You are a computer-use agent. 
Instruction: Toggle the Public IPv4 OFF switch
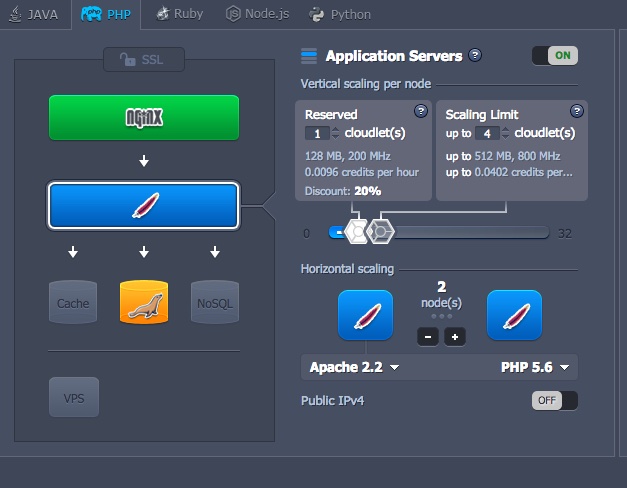pos(555,400)
